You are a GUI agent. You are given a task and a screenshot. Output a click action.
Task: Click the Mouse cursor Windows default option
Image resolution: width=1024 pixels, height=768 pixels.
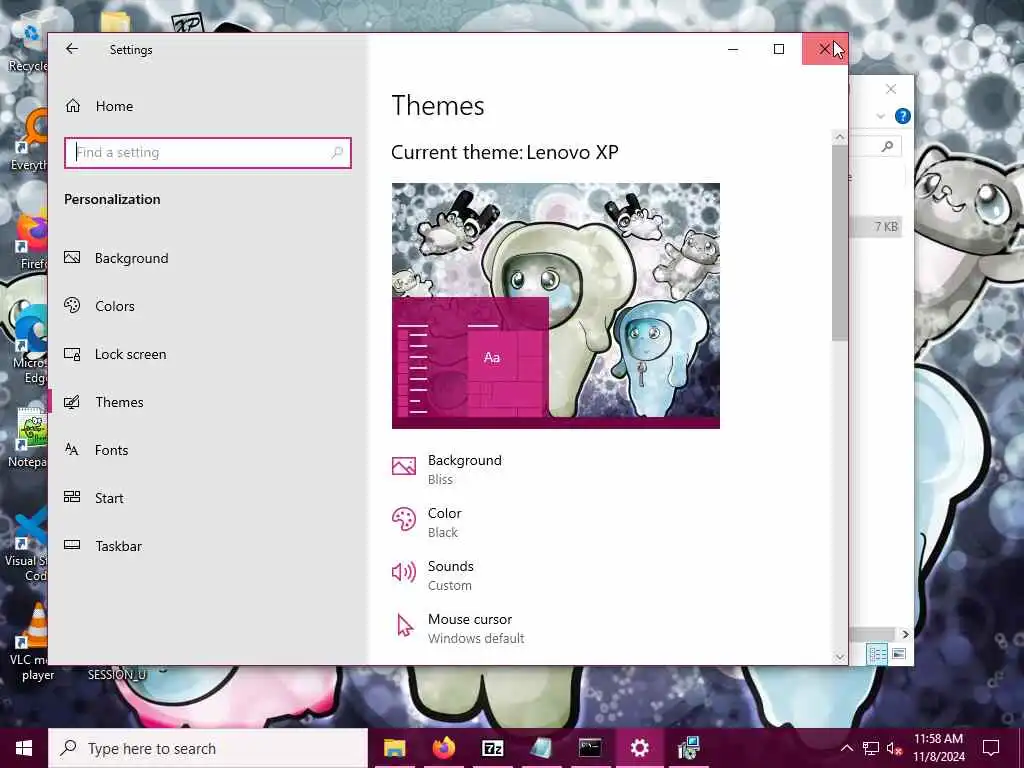[458, 628]
